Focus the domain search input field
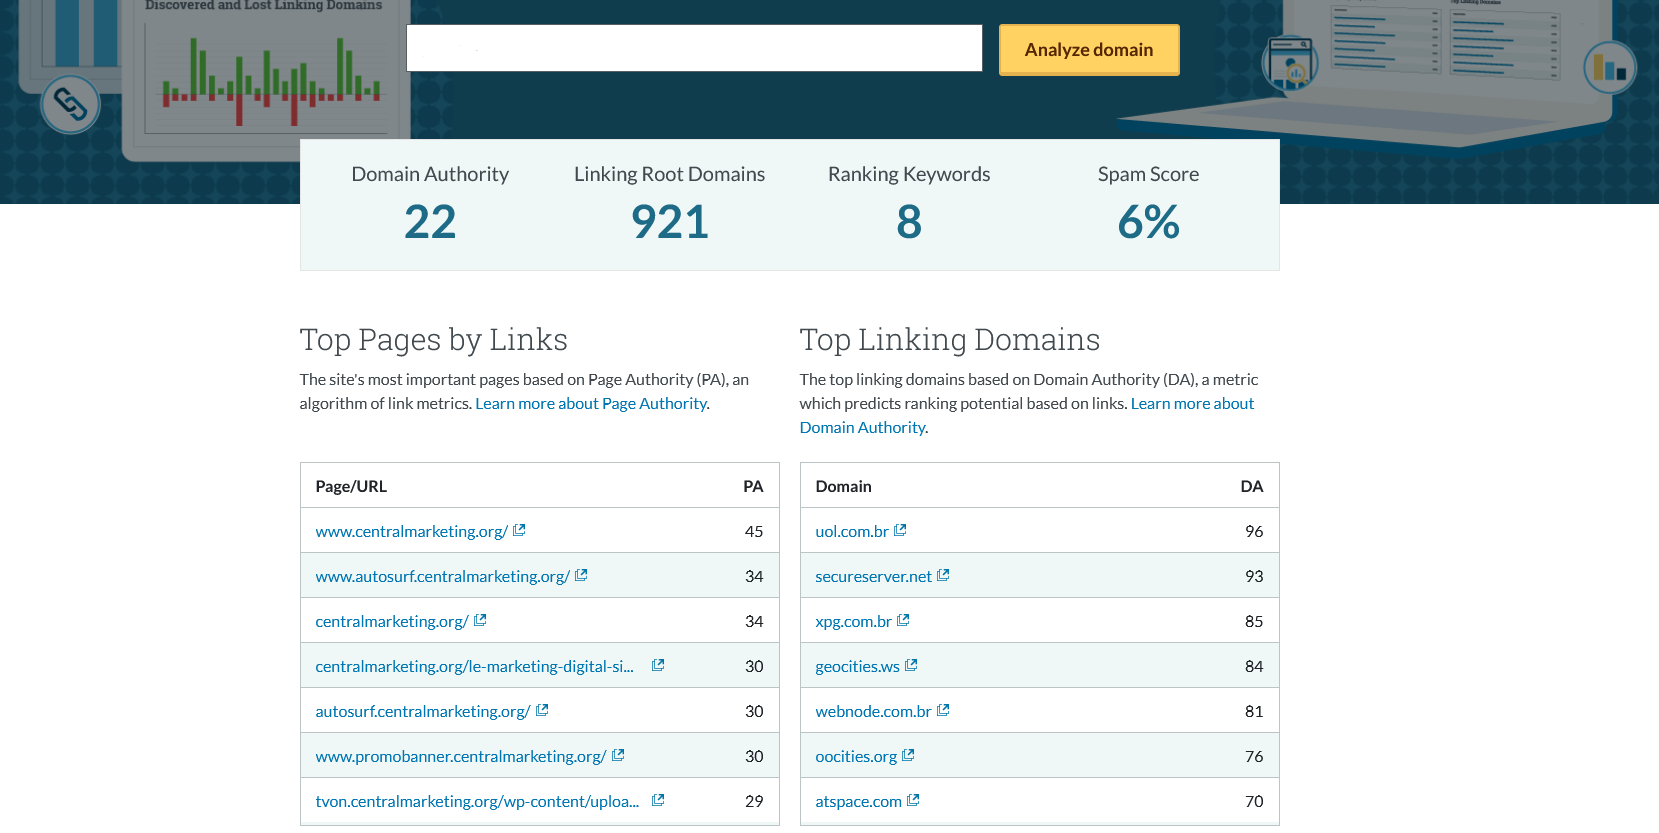Screen dimensions: 1659x833 click(x=694, y=48)
